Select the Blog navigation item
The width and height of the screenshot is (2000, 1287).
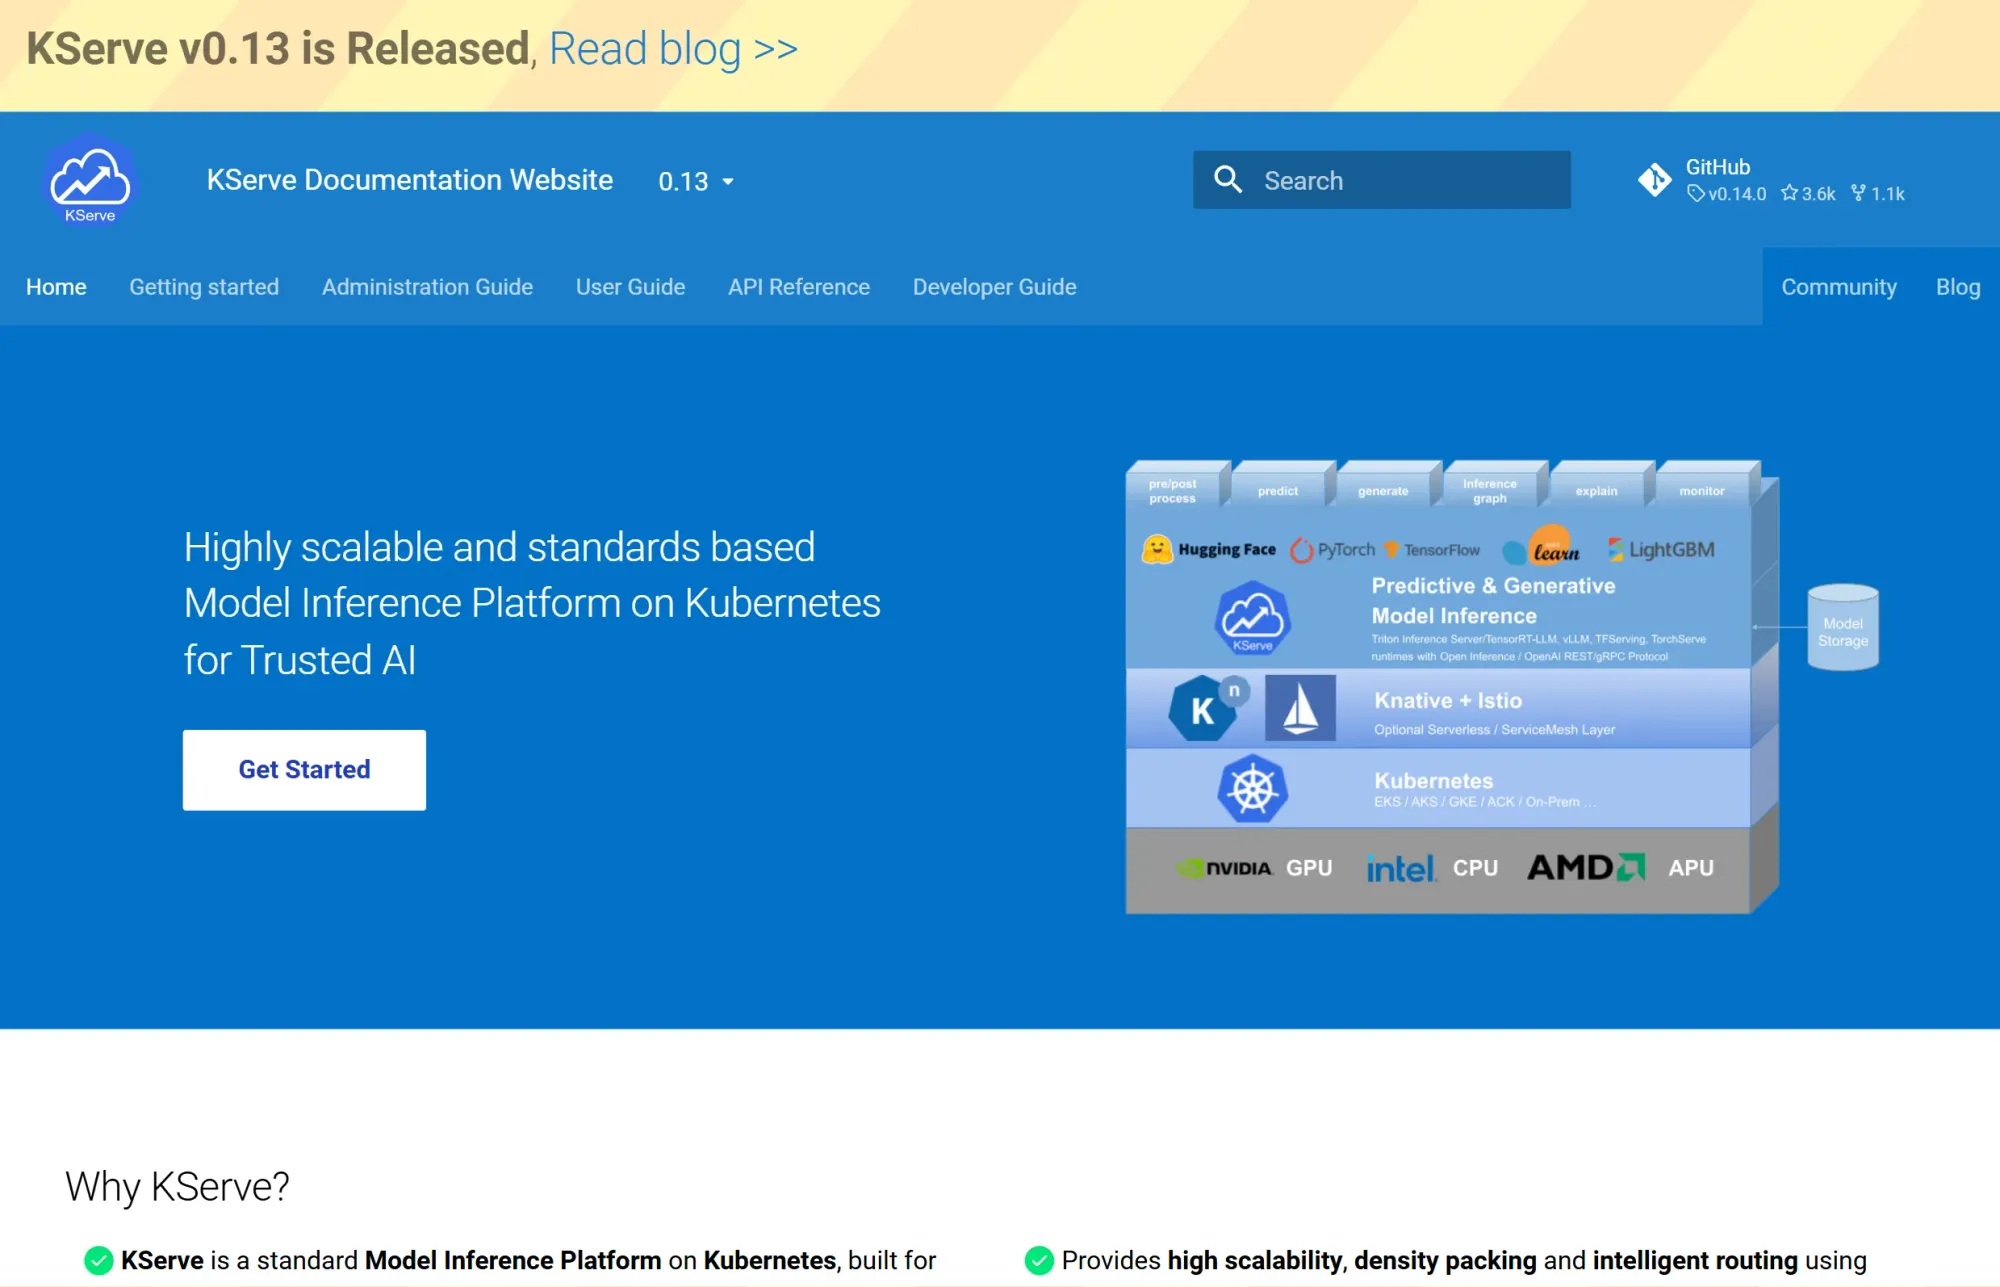pyautogui.click(x=1958, y=287)
